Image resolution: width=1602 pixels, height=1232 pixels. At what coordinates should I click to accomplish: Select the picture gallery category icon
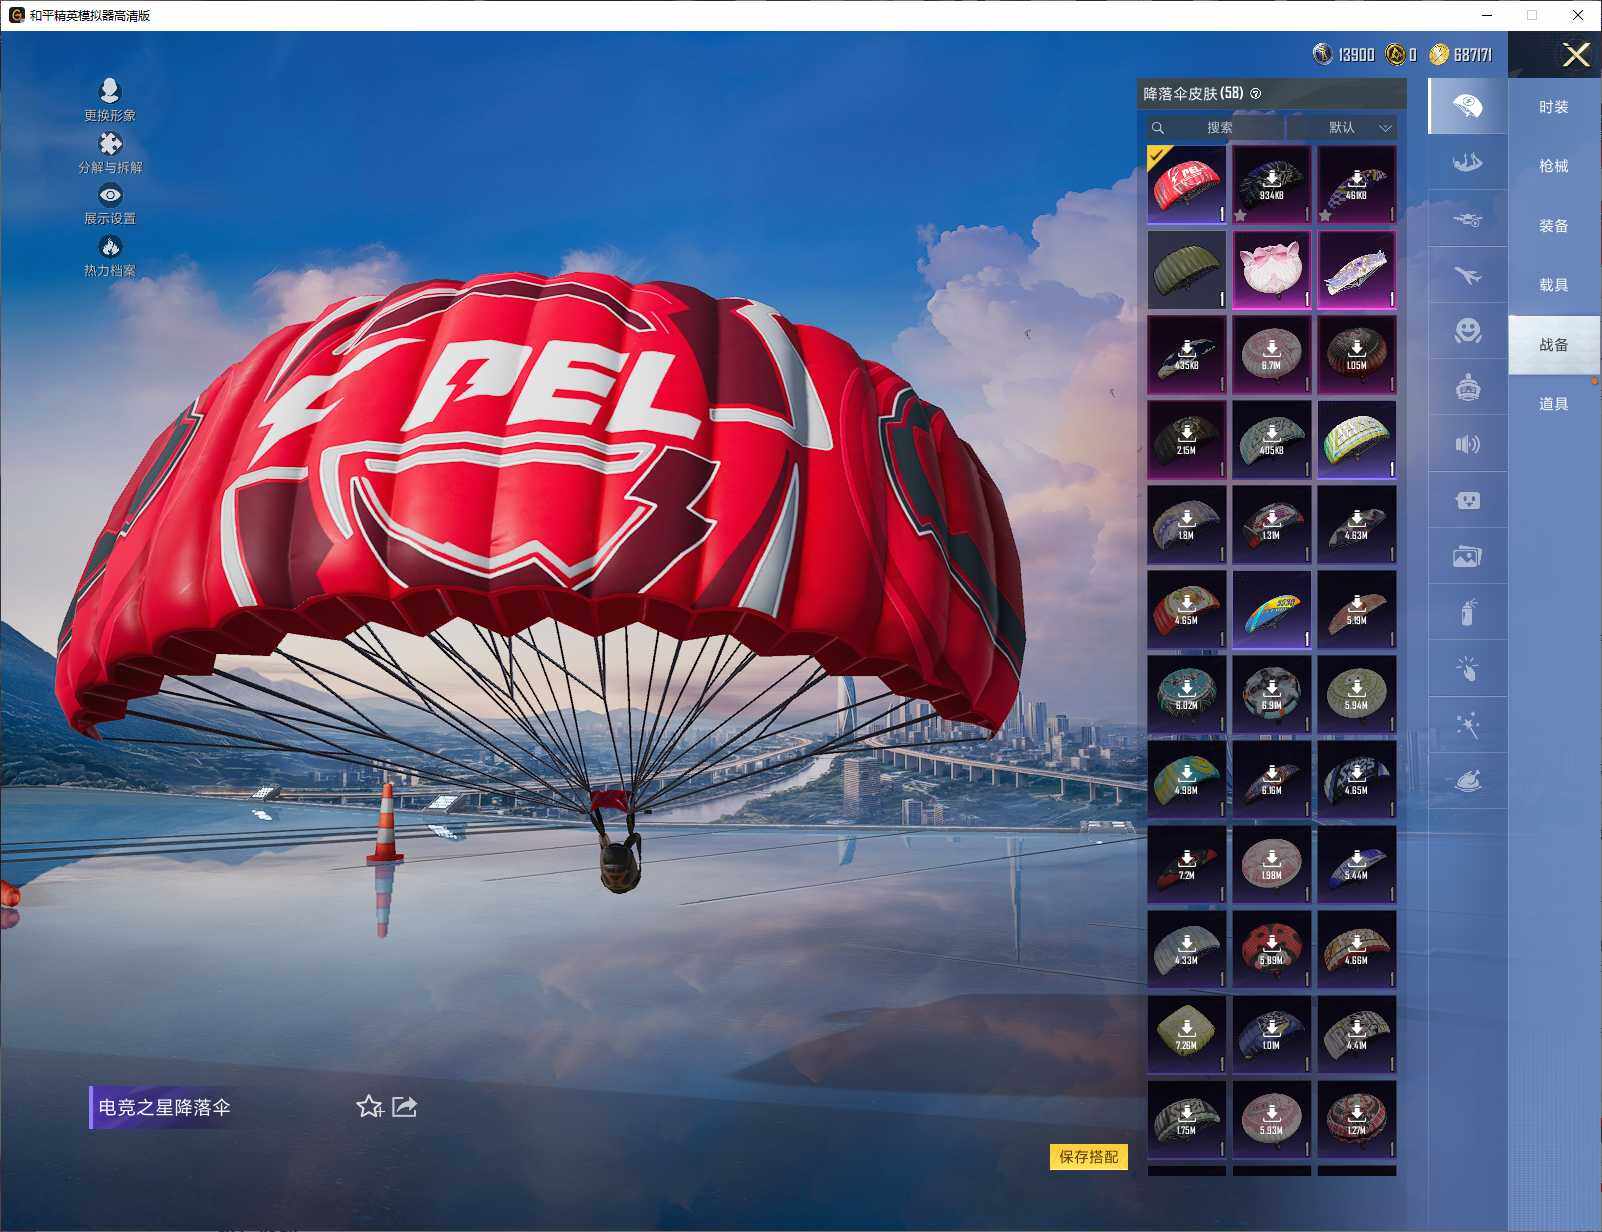click(x=1467, y=556)
